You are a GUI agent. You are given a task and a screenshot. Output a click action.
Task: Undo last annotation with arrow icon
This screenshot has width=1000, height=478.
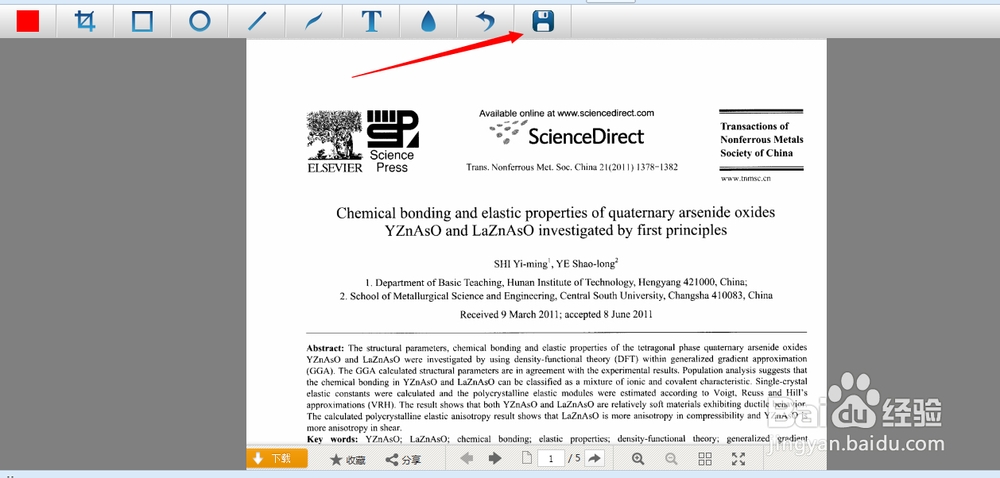[485, 22]
